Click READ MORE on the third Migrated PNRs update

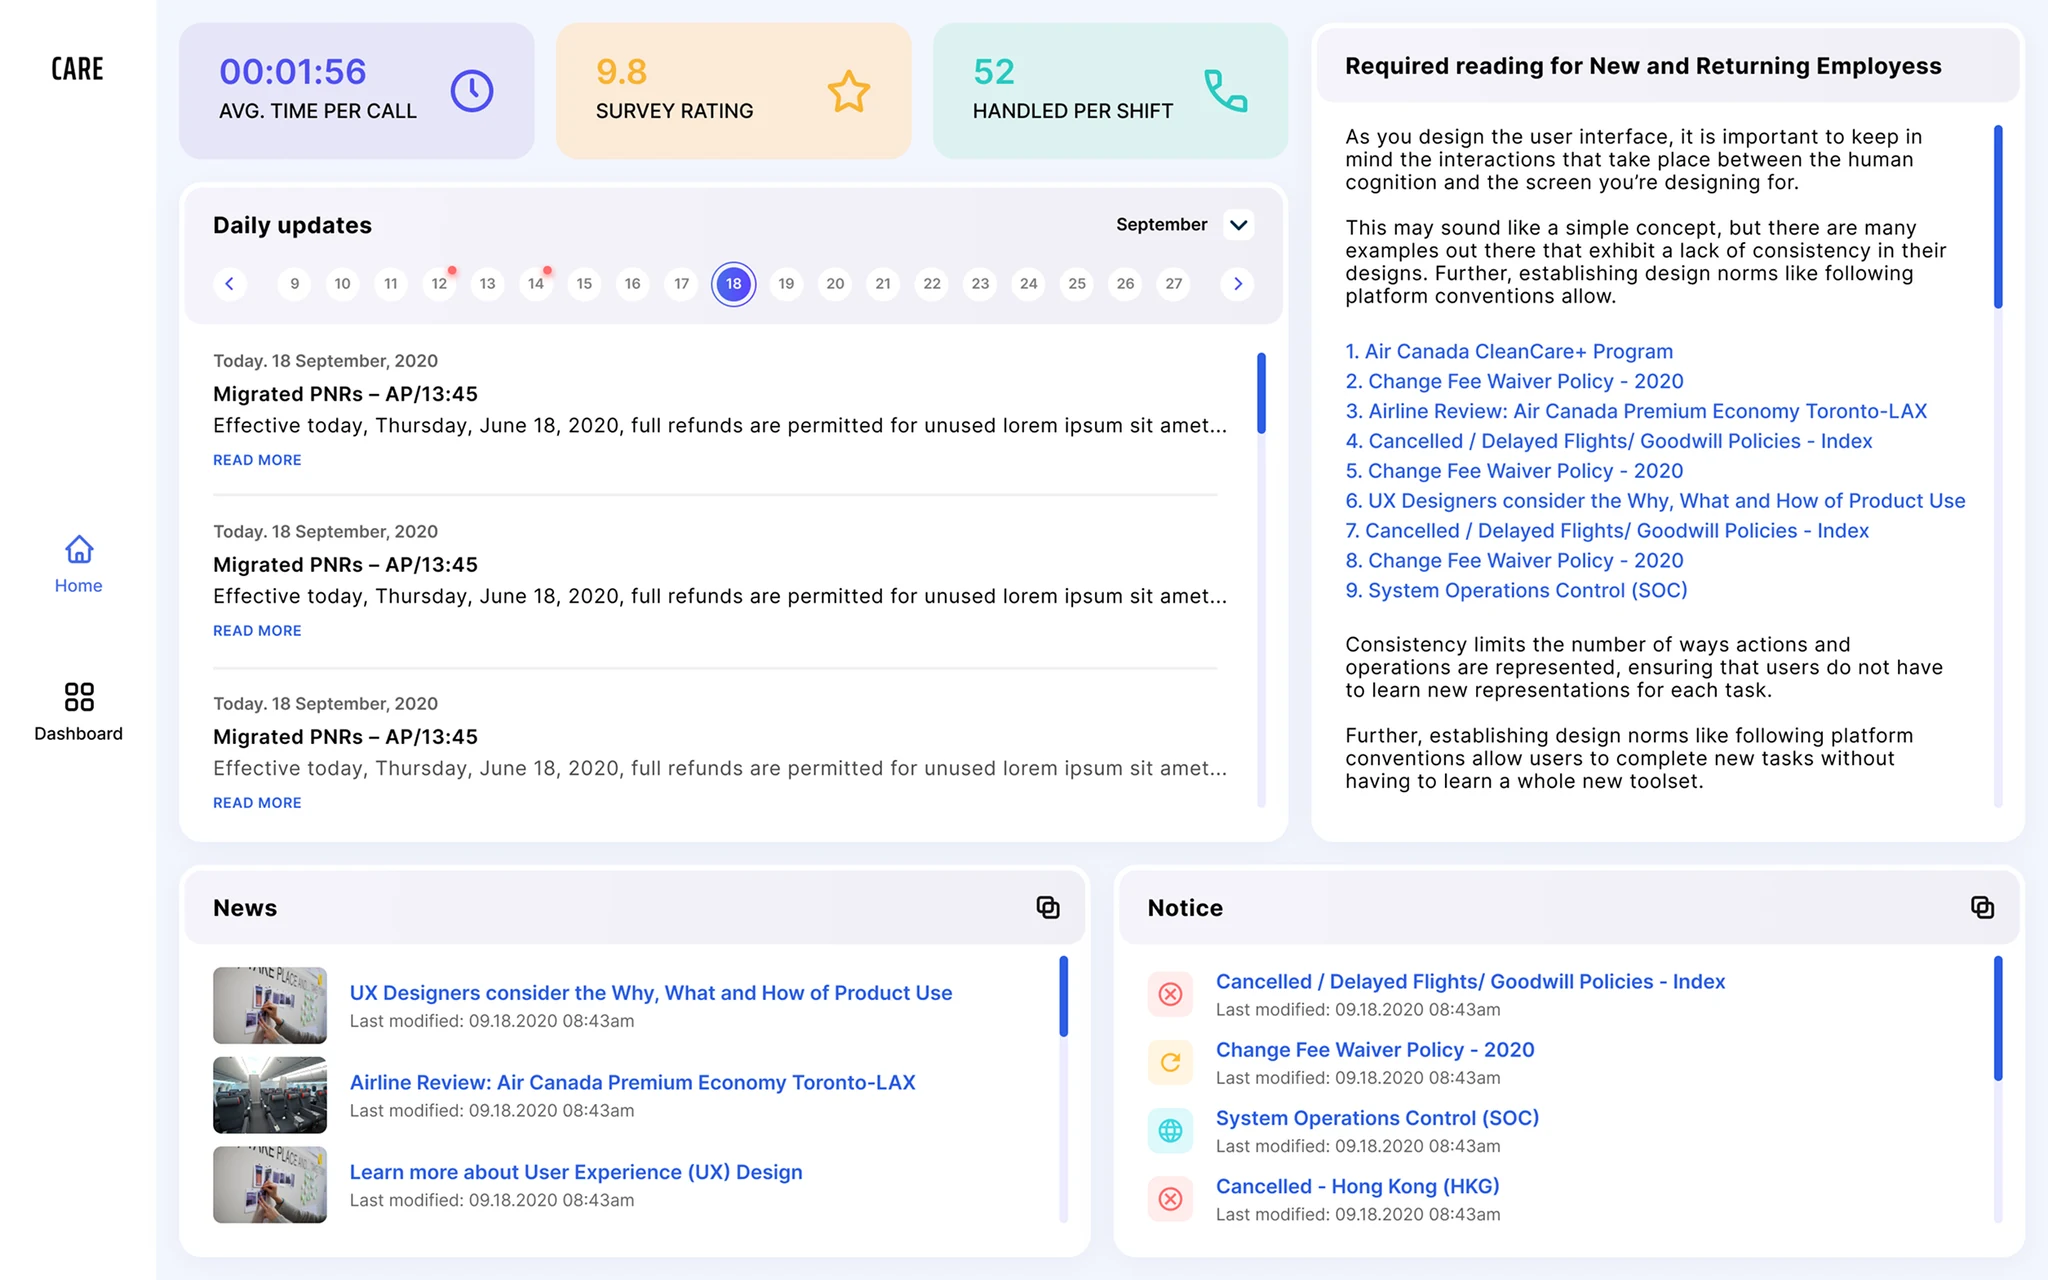257,803
